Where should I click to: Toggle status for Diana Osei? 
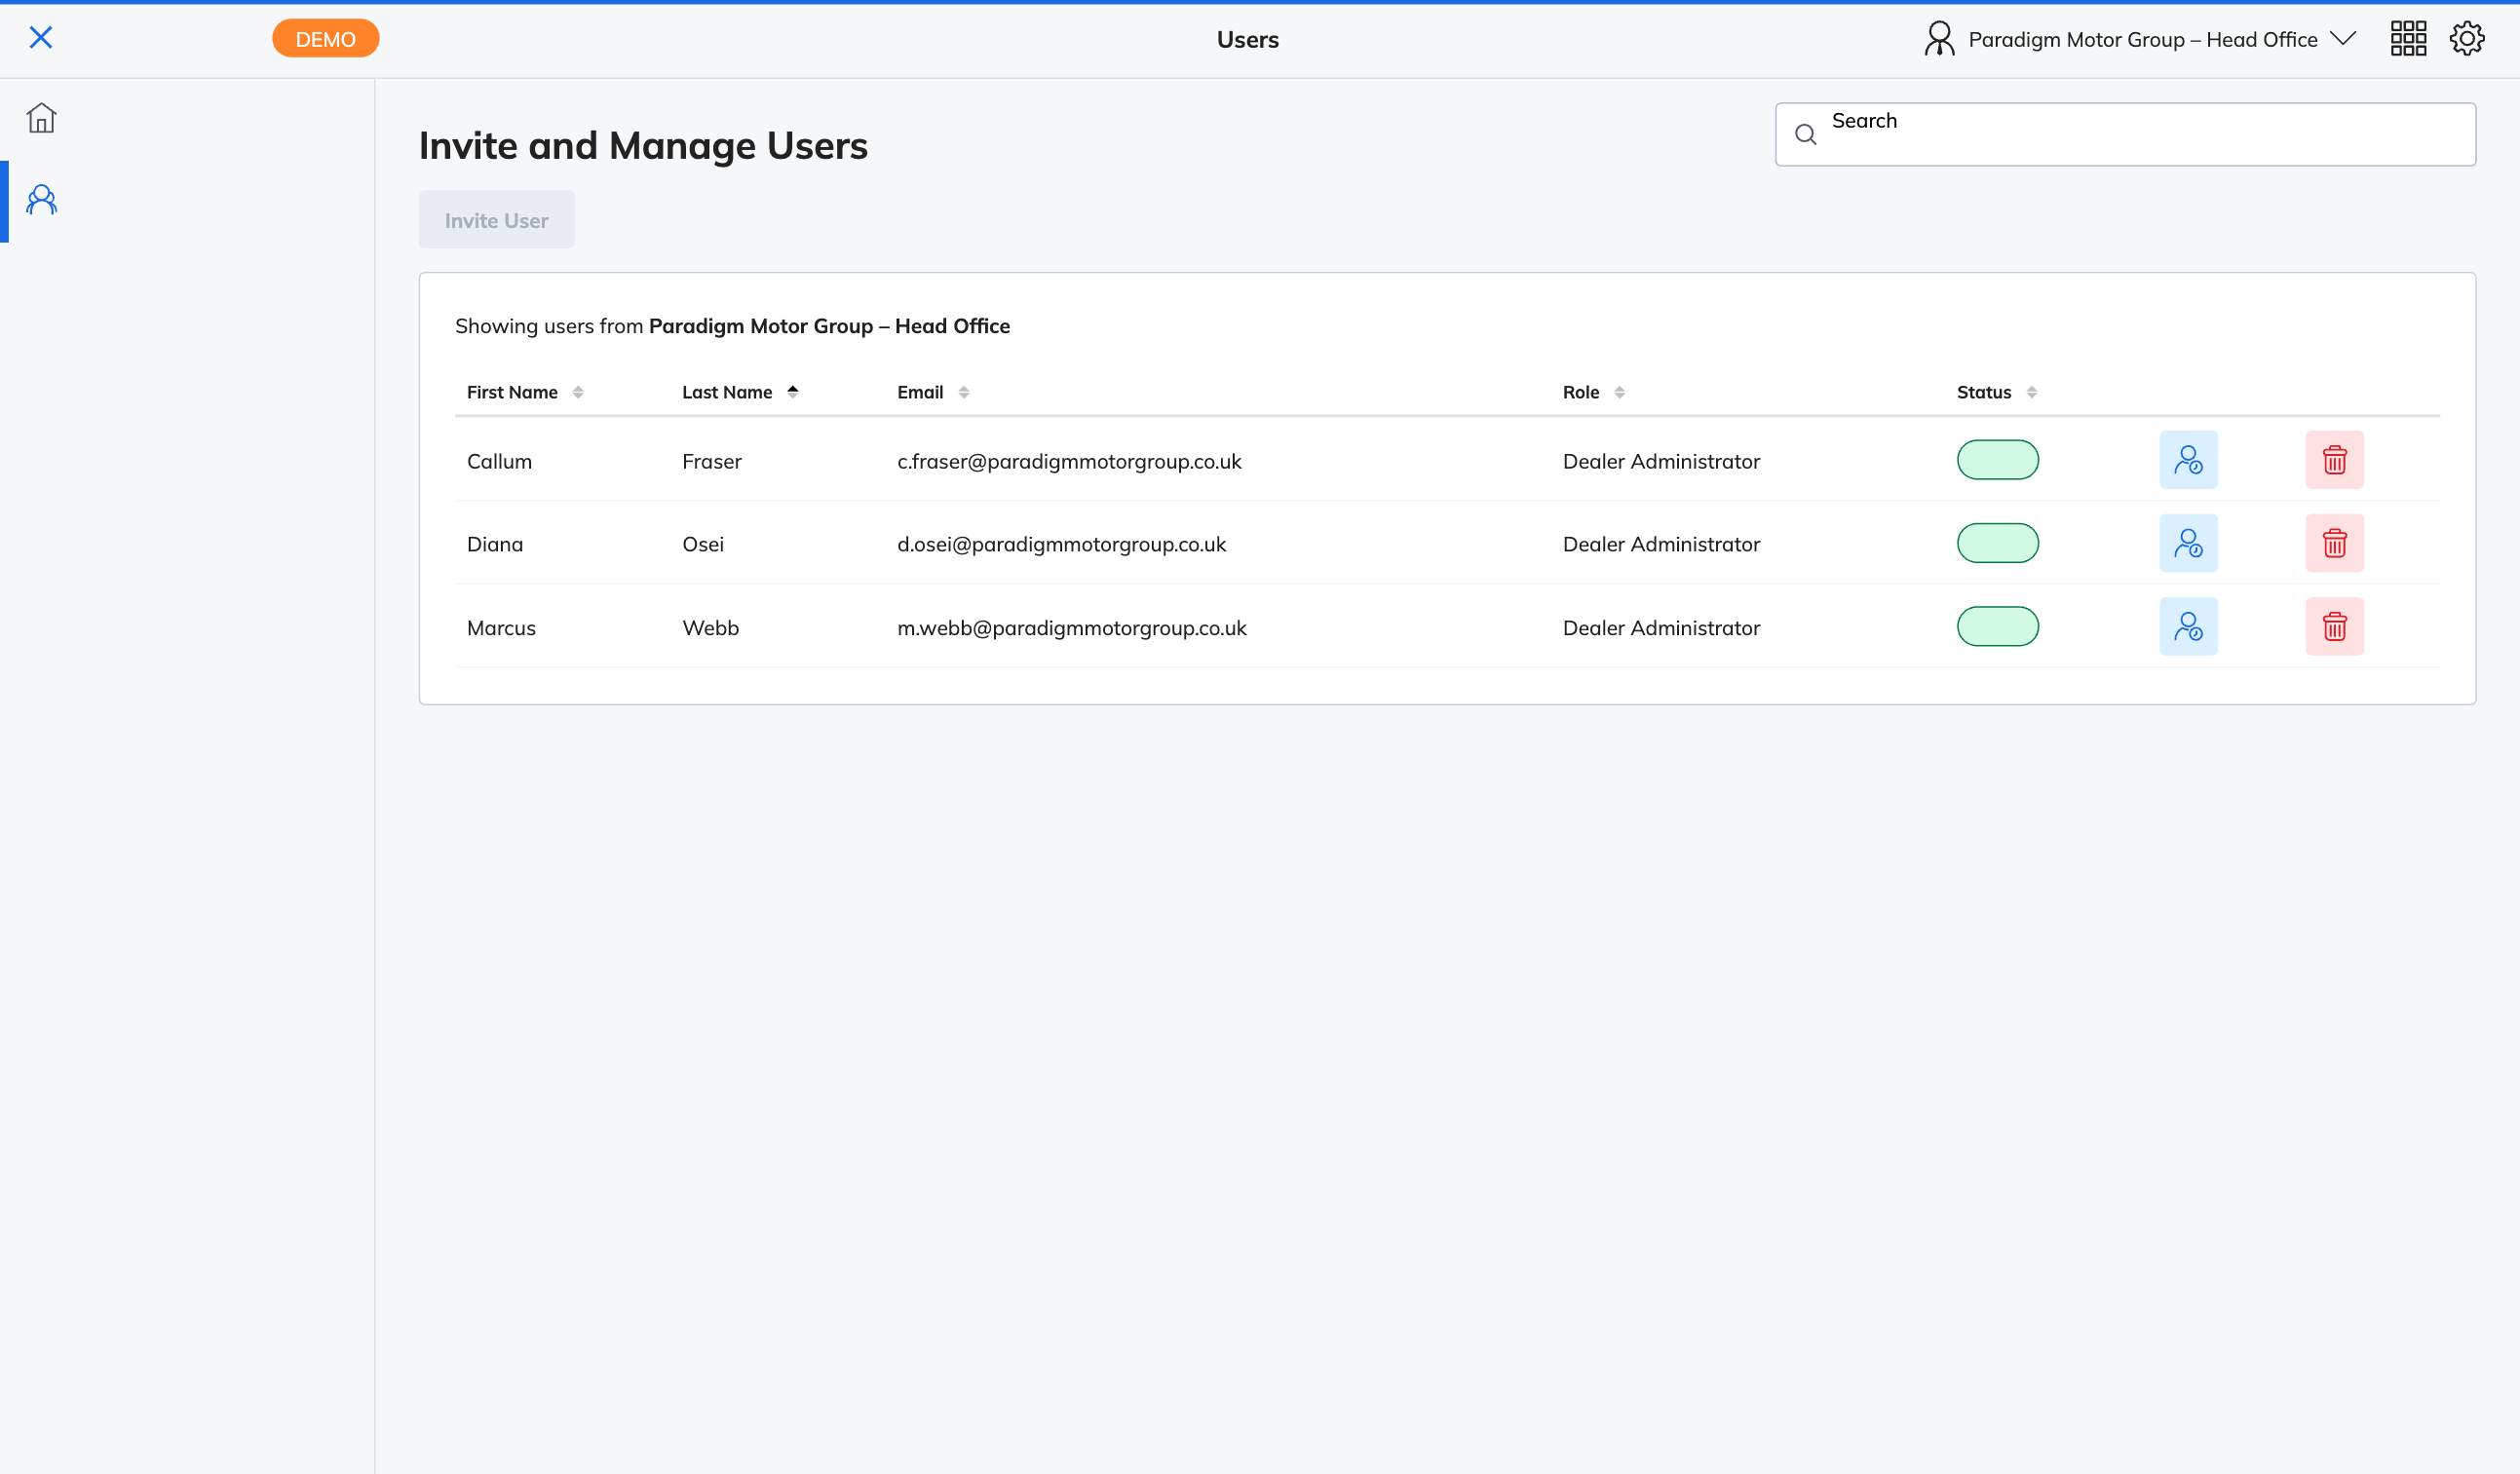[1997, 543]
